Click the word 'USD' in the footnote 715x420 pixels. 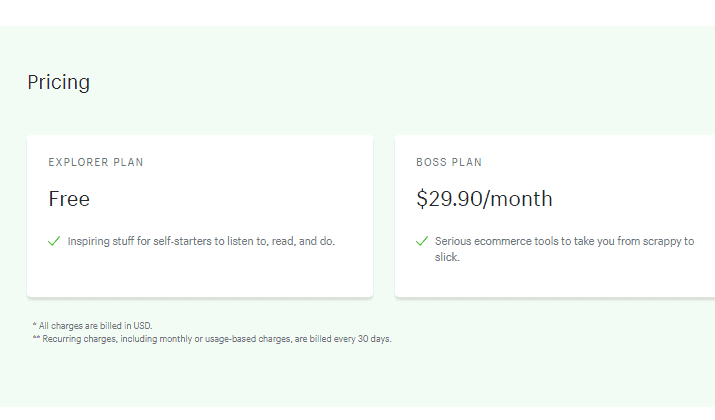coord(142,326)
